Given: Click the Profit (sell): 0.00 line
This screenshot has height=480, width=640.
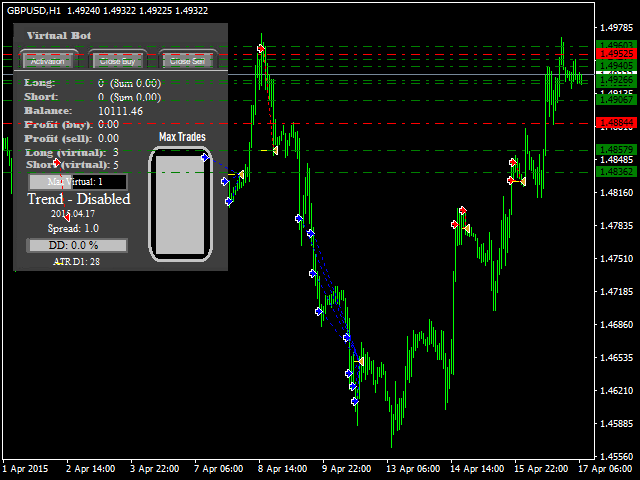Looking at the screenshot, I should click(x=71, y=138).
